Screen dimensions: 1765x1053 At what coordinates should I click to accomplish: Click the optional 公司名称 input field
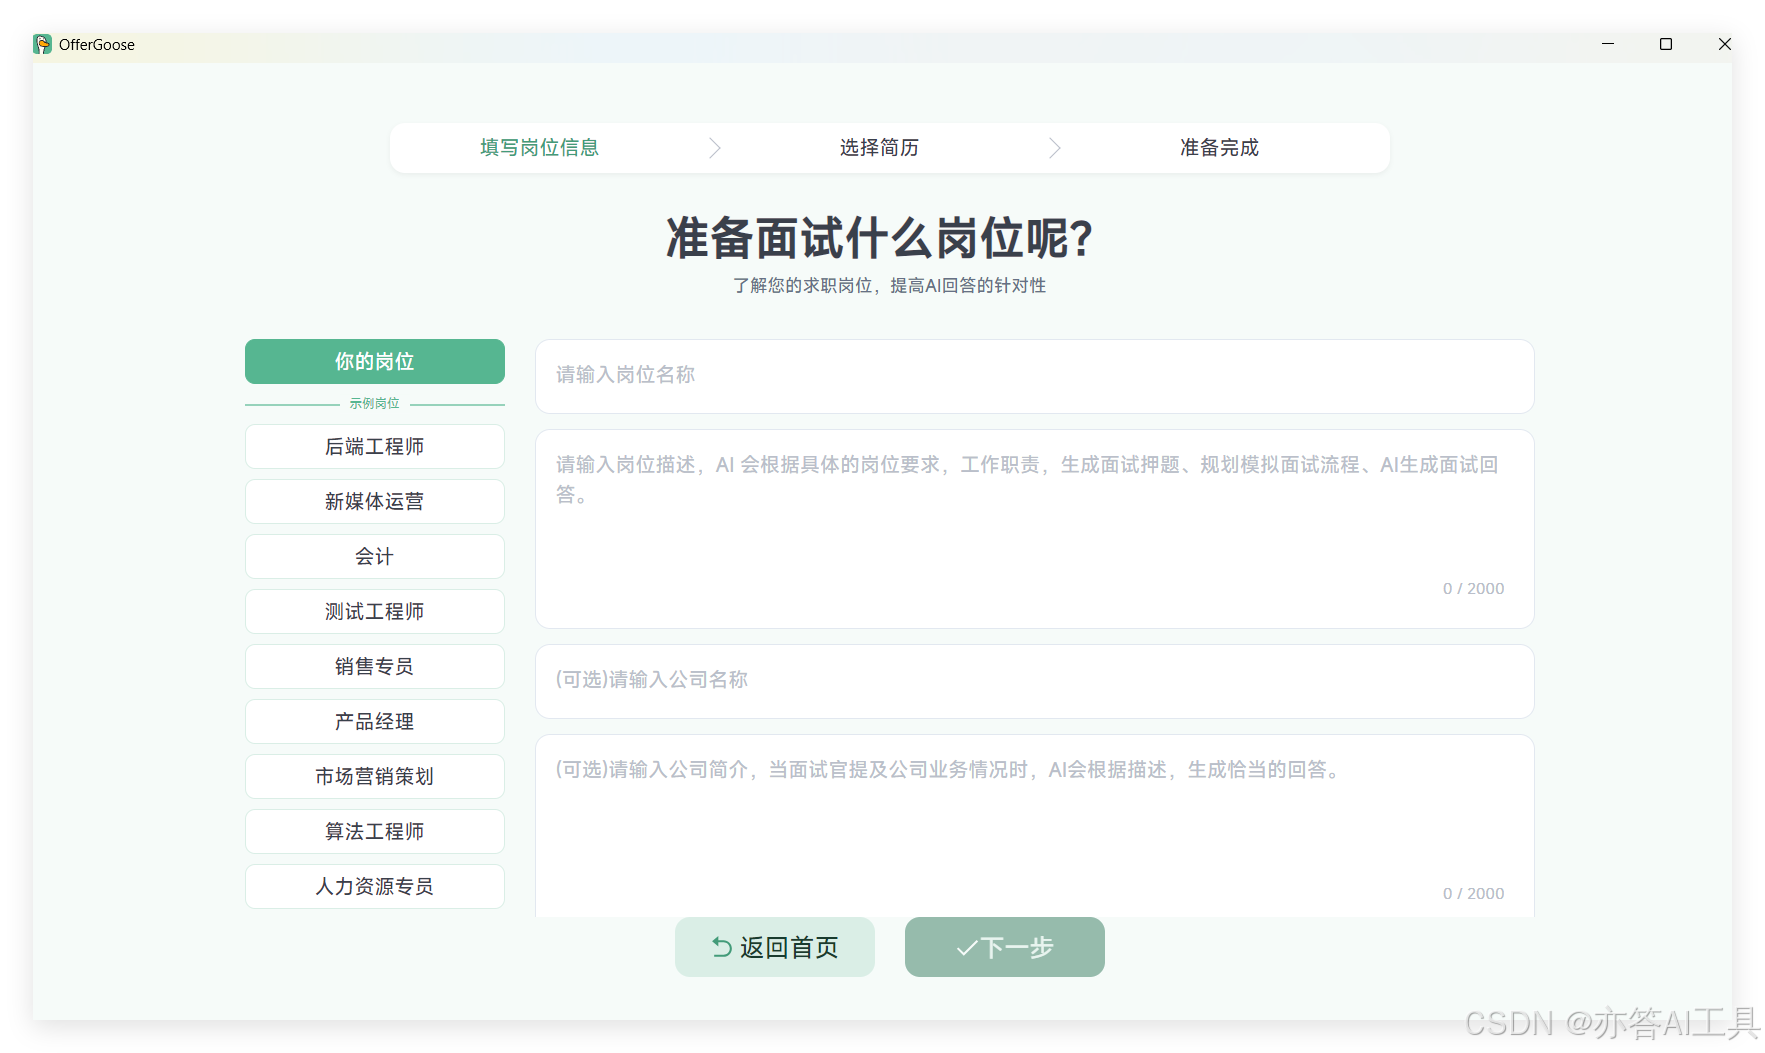click(1033, 680)
